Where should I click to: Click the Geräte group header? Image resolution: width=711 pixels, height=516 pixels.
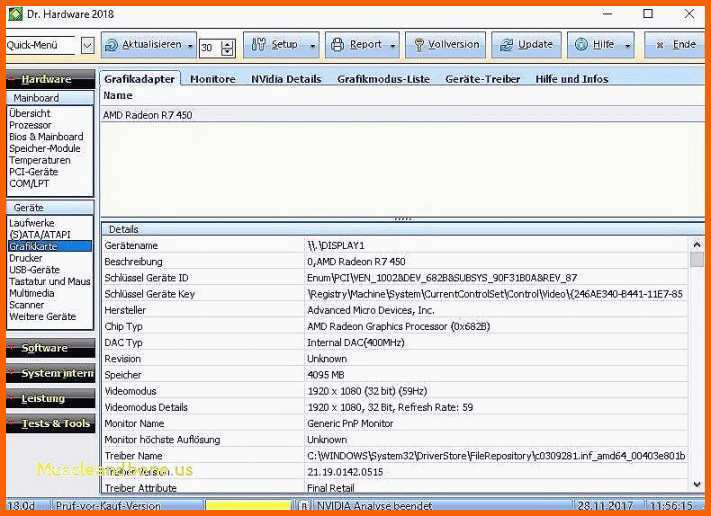pos(50,208)
